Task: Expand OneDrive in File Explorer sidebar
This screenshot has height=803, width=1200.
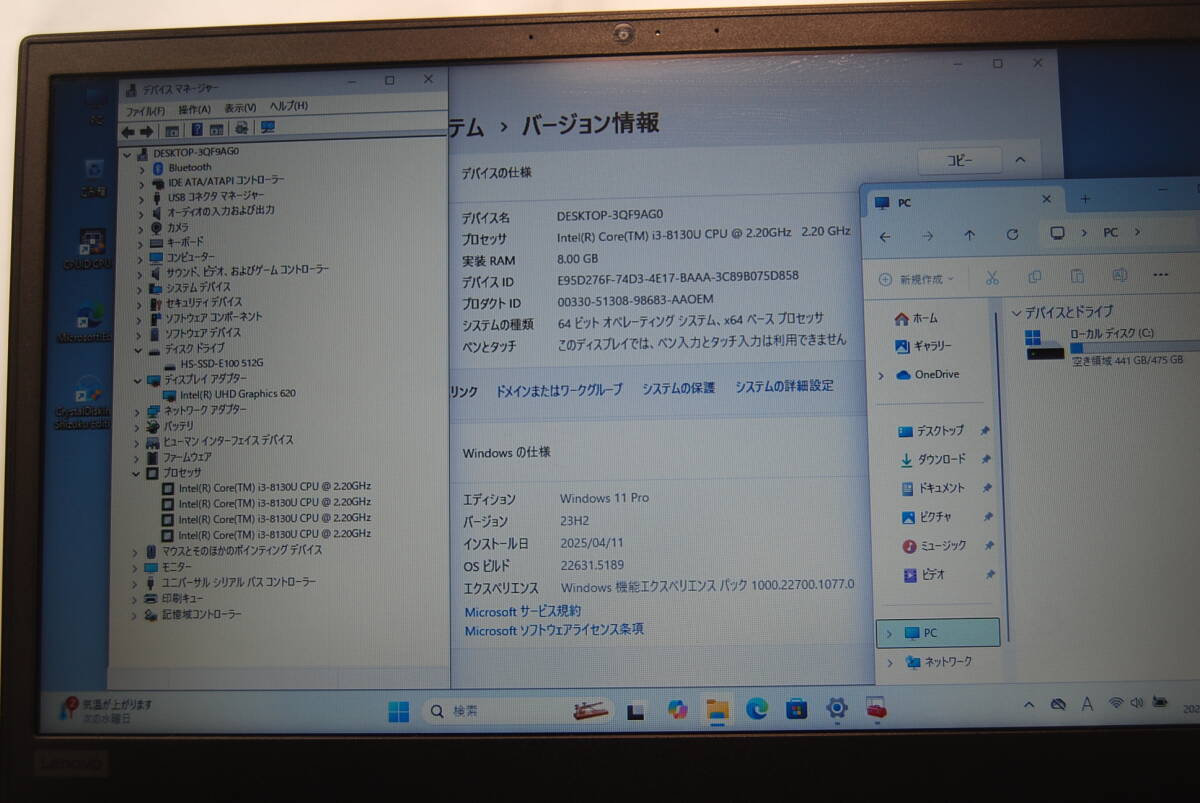Action: [881, 376]
